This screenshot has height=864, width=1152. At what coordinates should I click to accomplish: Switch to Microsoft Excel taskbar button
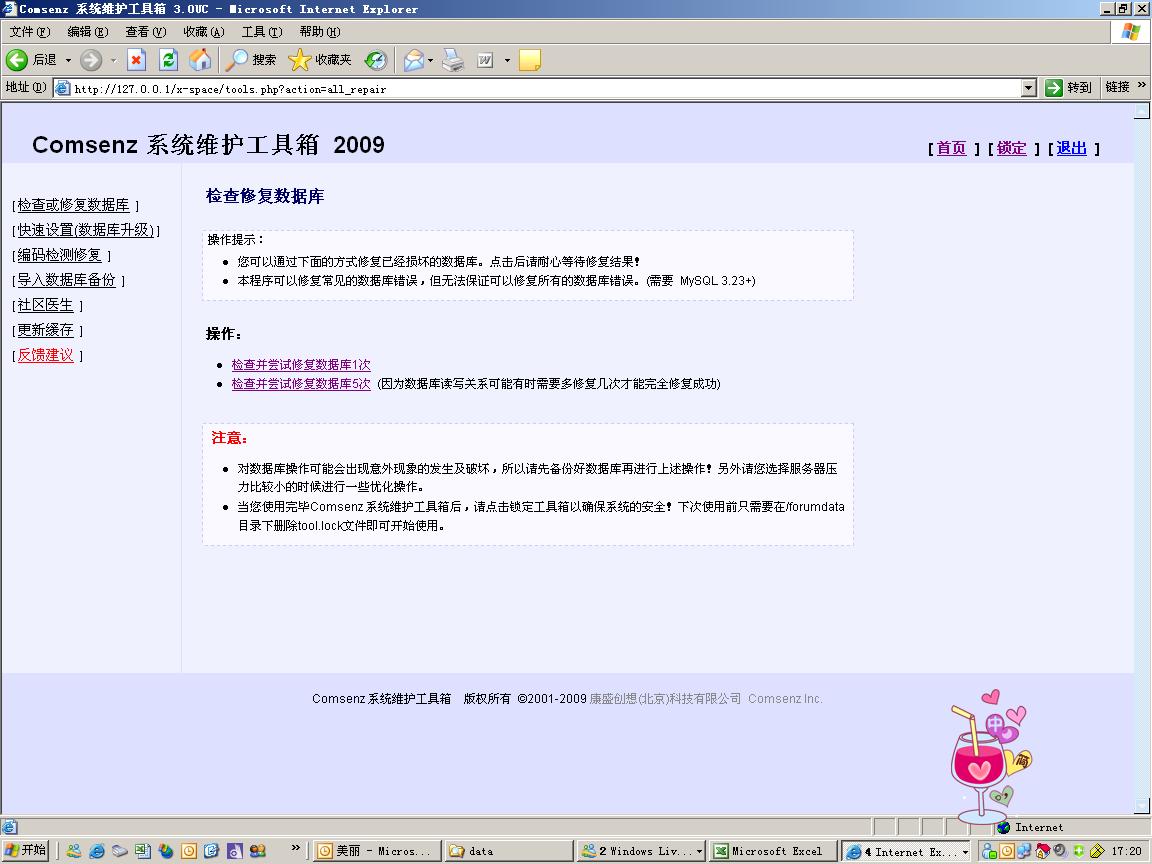tap(773, 851)
